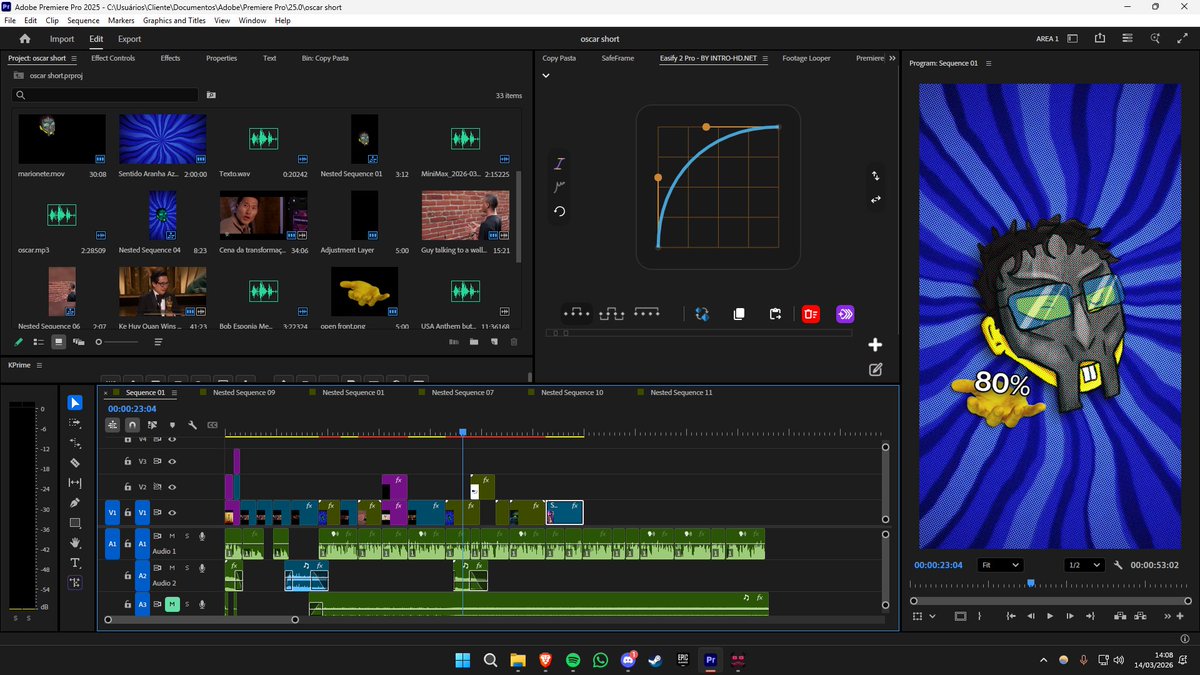Switch to Effect Controls tab
This screenshot has width=1200, height=675.
tap(113, 58)
